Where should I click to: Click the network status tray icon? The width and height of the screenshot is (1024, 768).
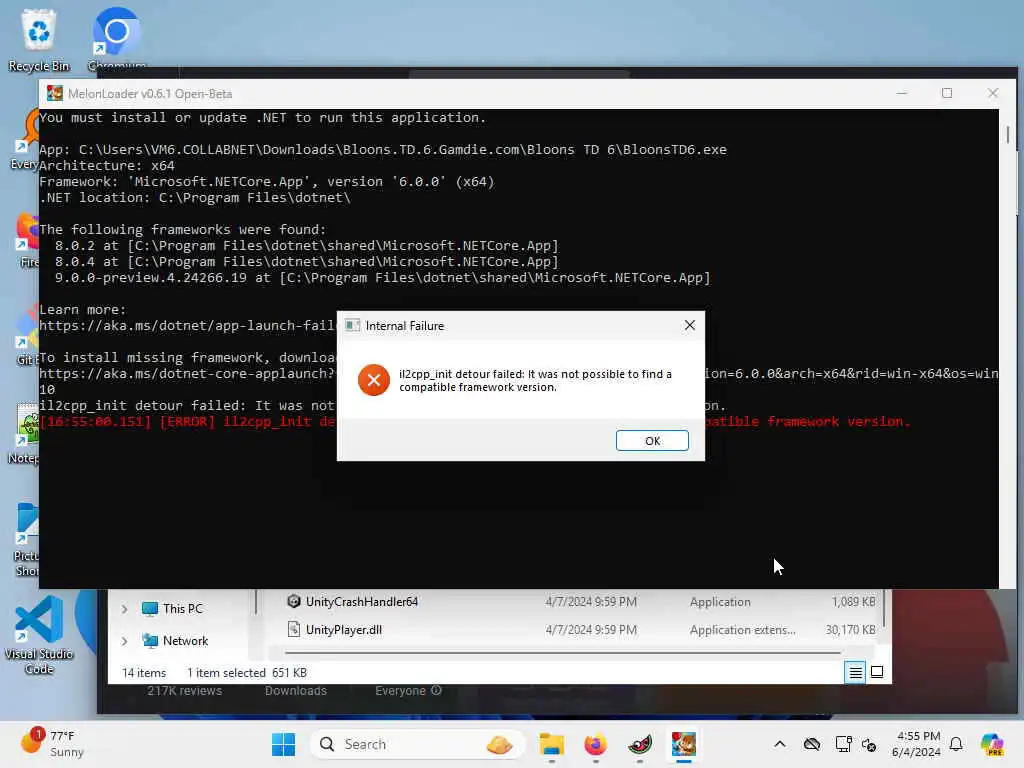click(869, 744)
